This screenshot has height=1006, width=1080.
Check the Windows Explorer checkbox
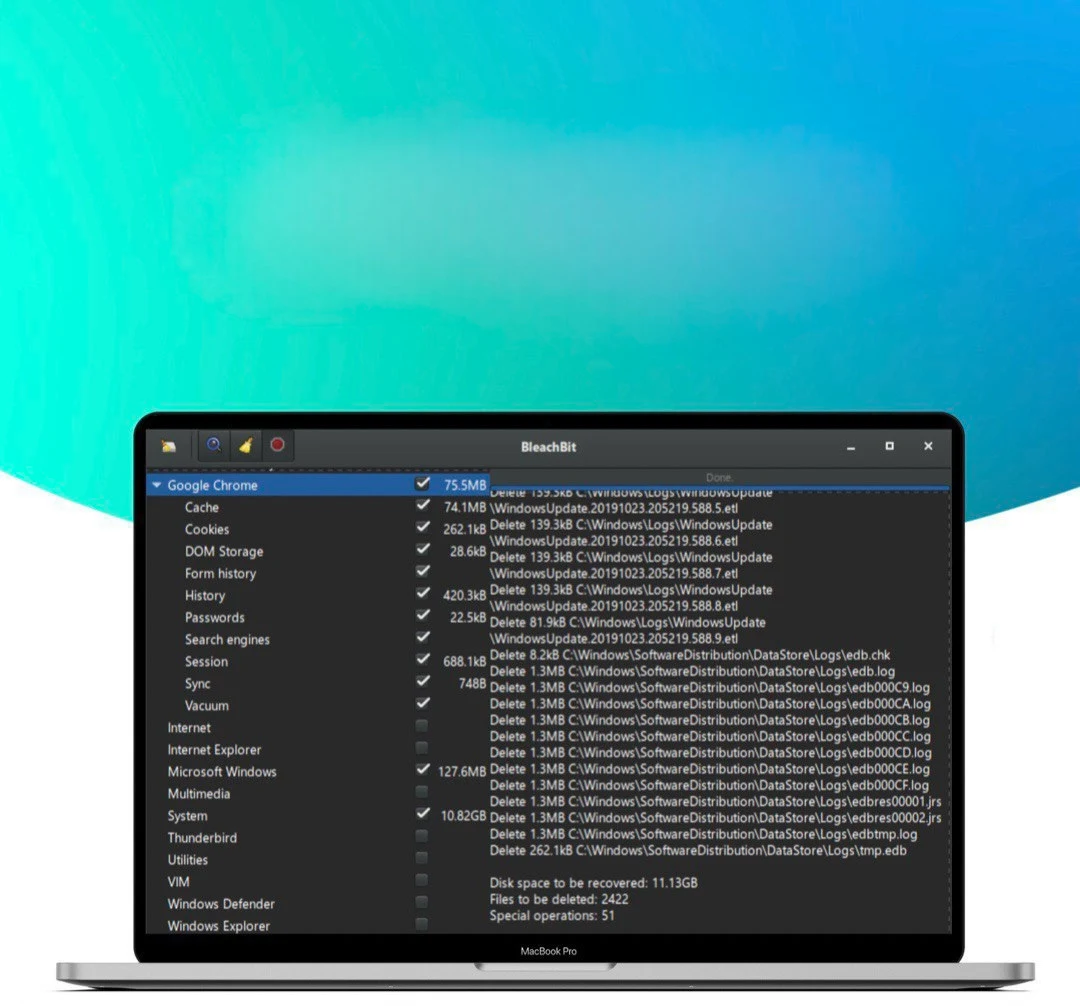[x=422, y=924]
